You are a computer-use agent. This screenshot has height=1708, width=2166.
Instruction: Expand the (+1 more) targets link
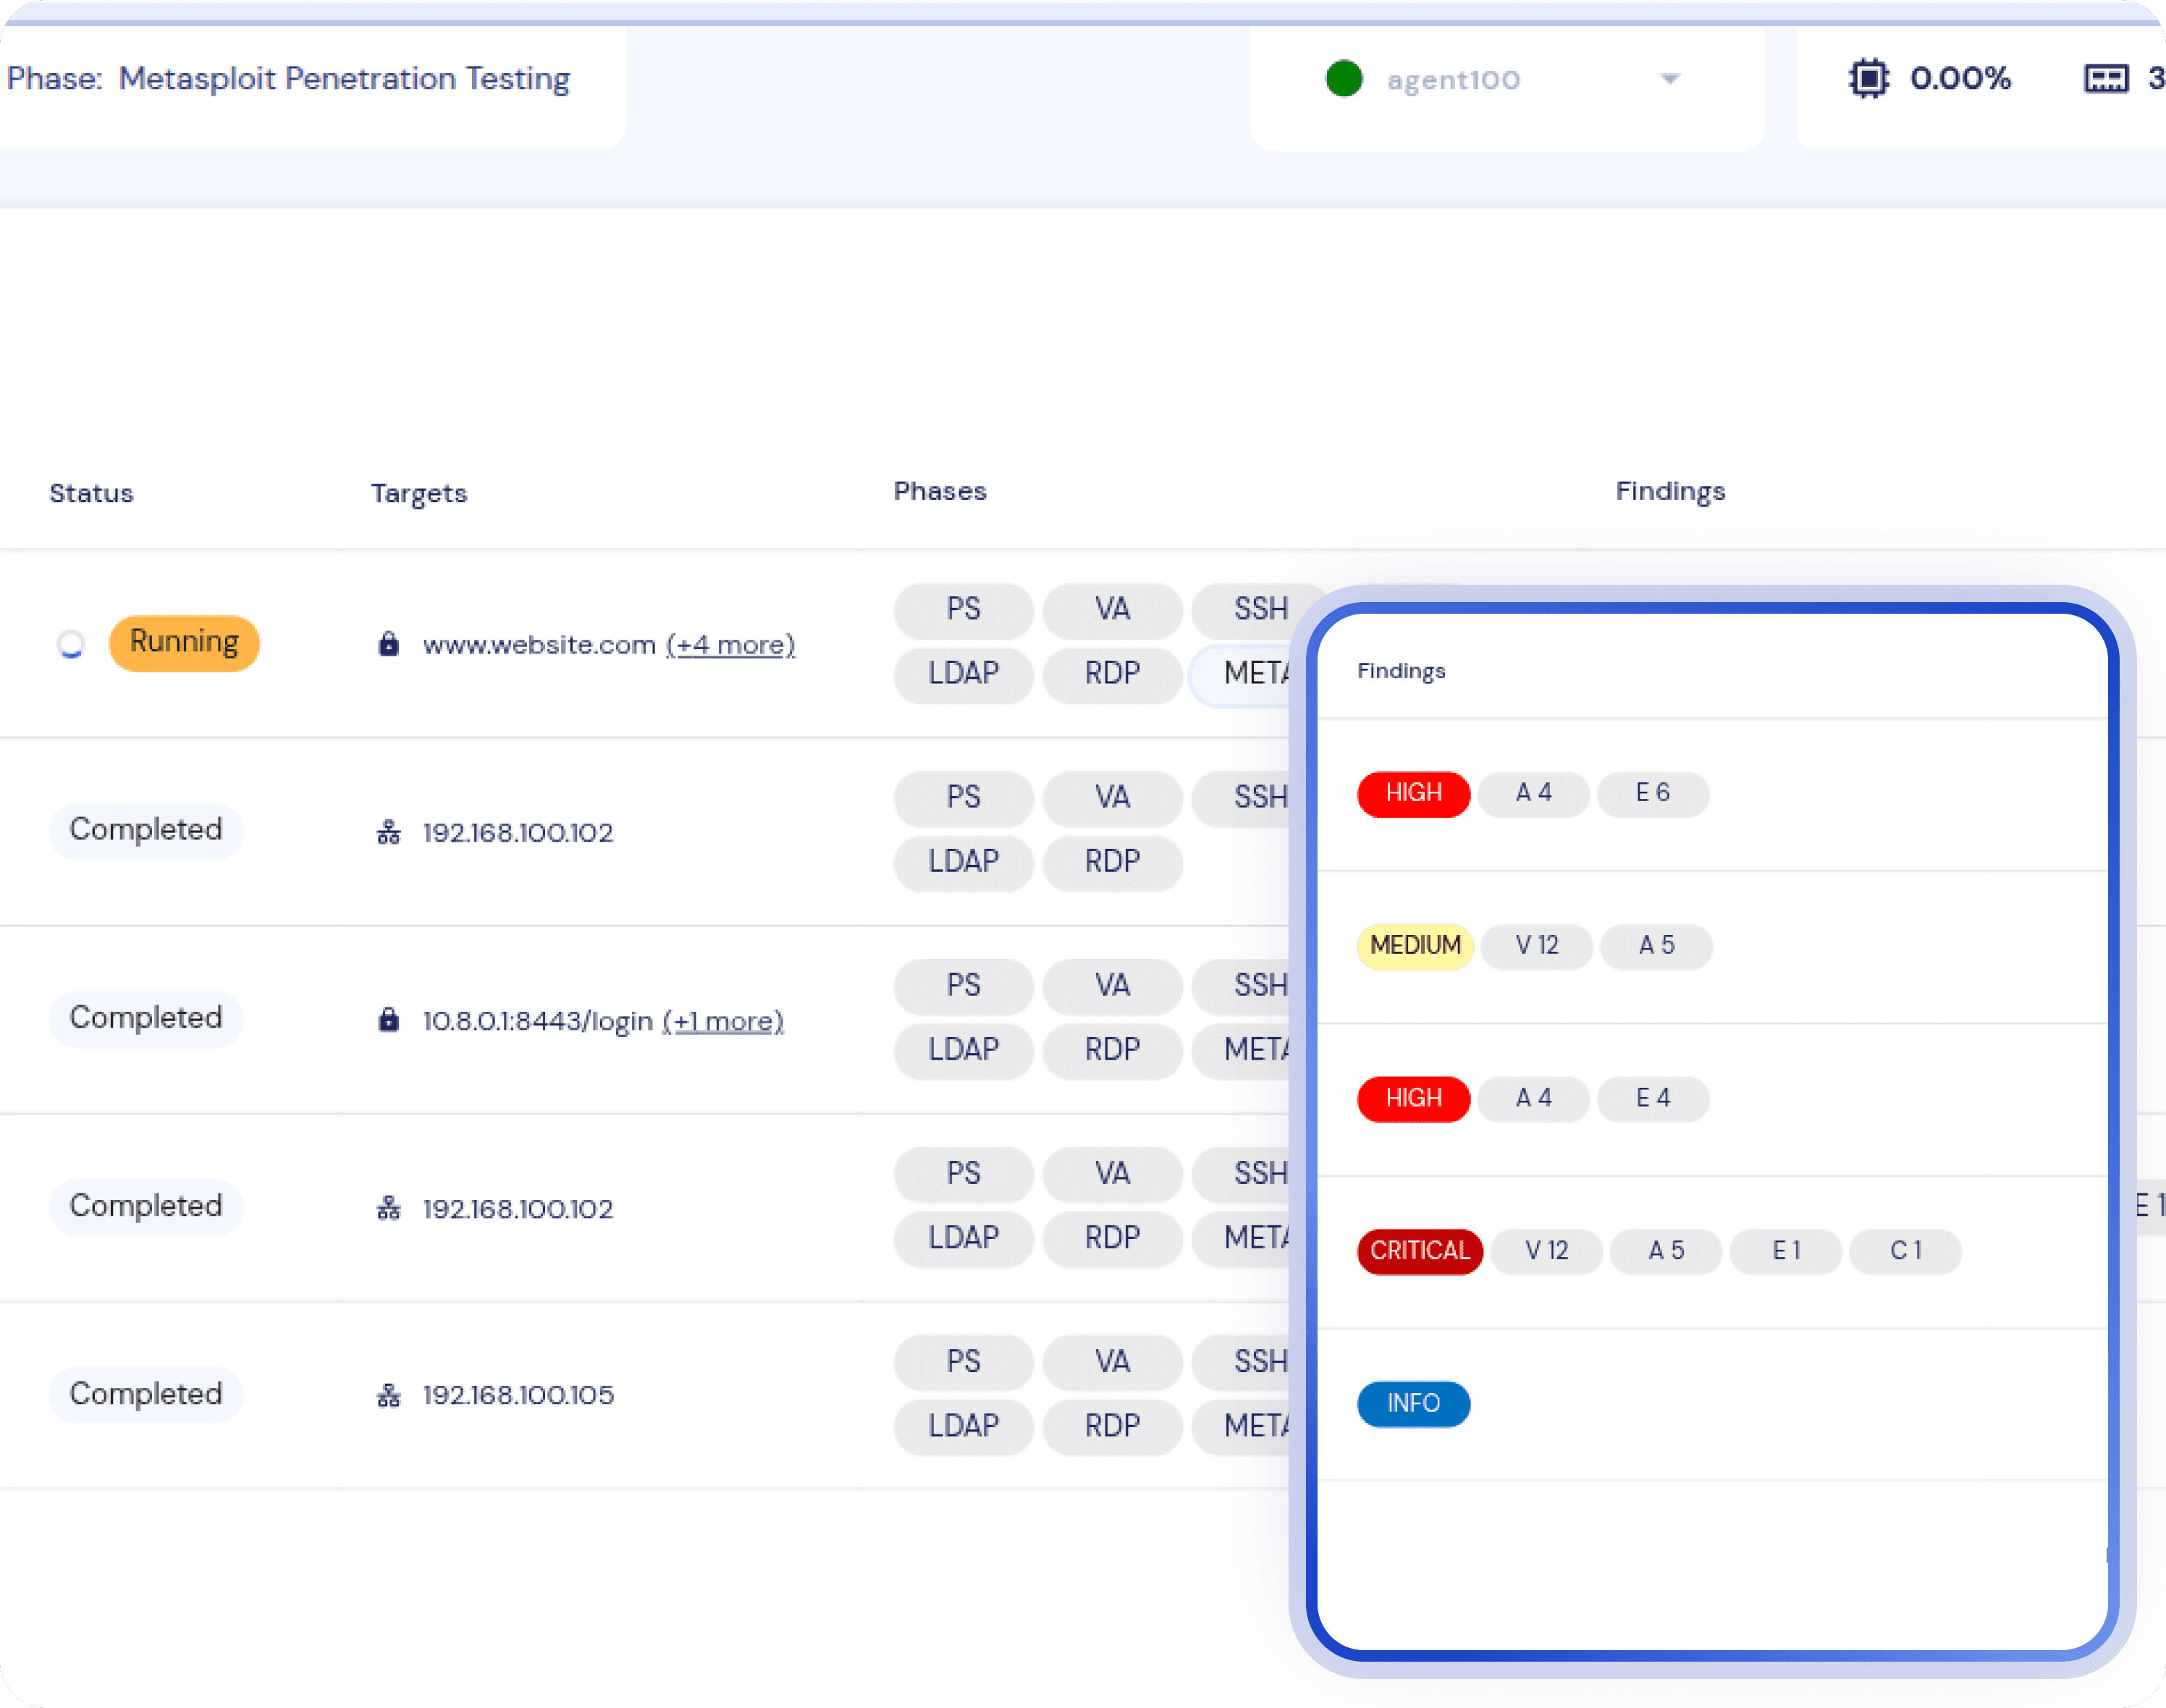point(722,1021)
